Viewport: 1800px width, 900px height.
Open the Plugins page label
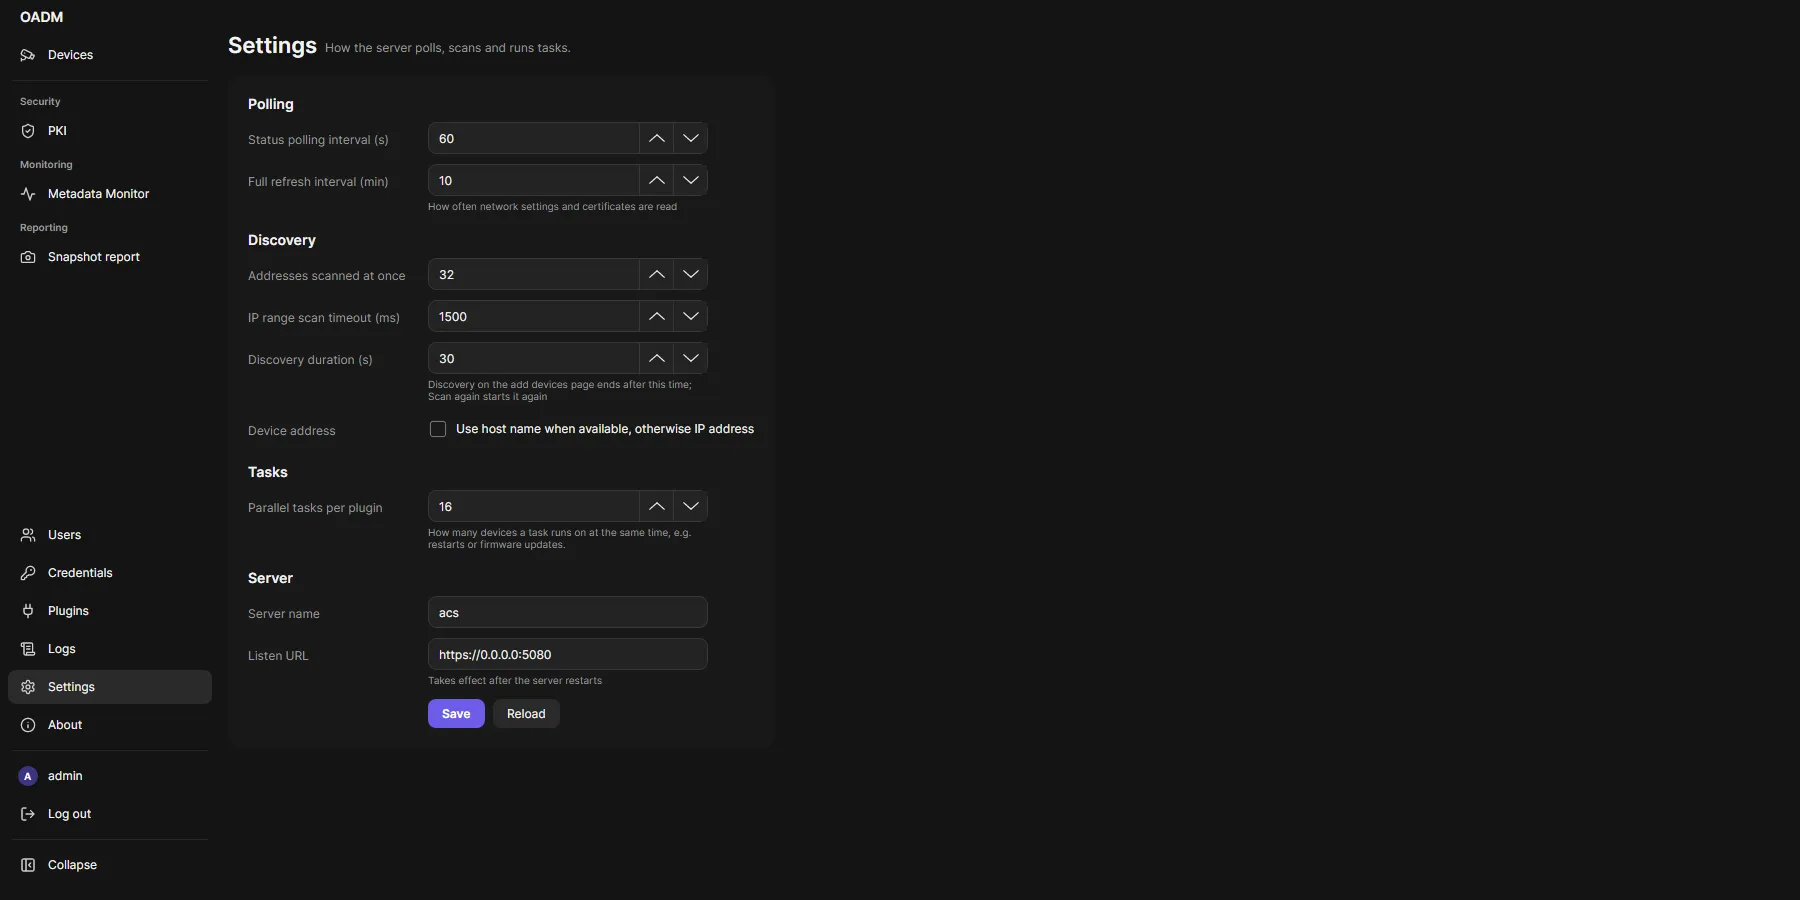point(68,611)
